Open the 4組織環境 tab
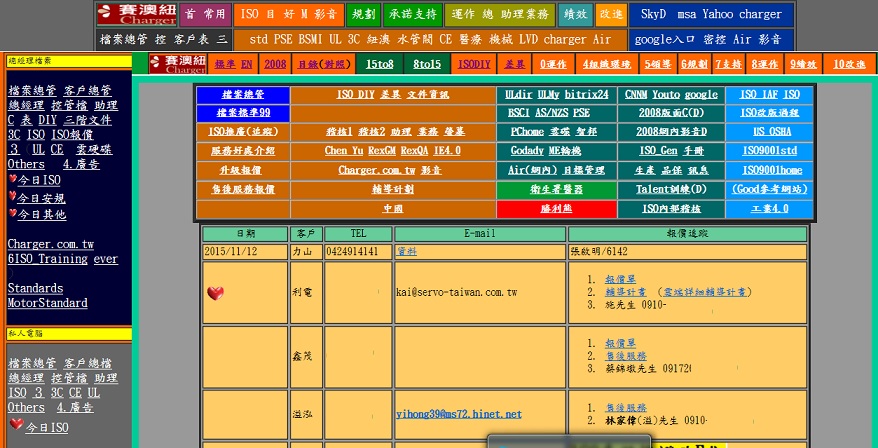 [x=606, y=64]
